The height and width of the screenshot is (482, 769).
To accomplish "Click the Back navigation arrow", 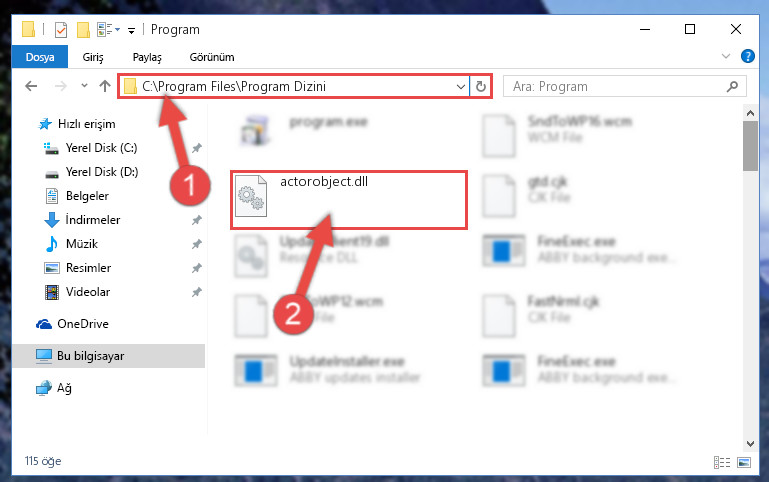I will 31,86.
